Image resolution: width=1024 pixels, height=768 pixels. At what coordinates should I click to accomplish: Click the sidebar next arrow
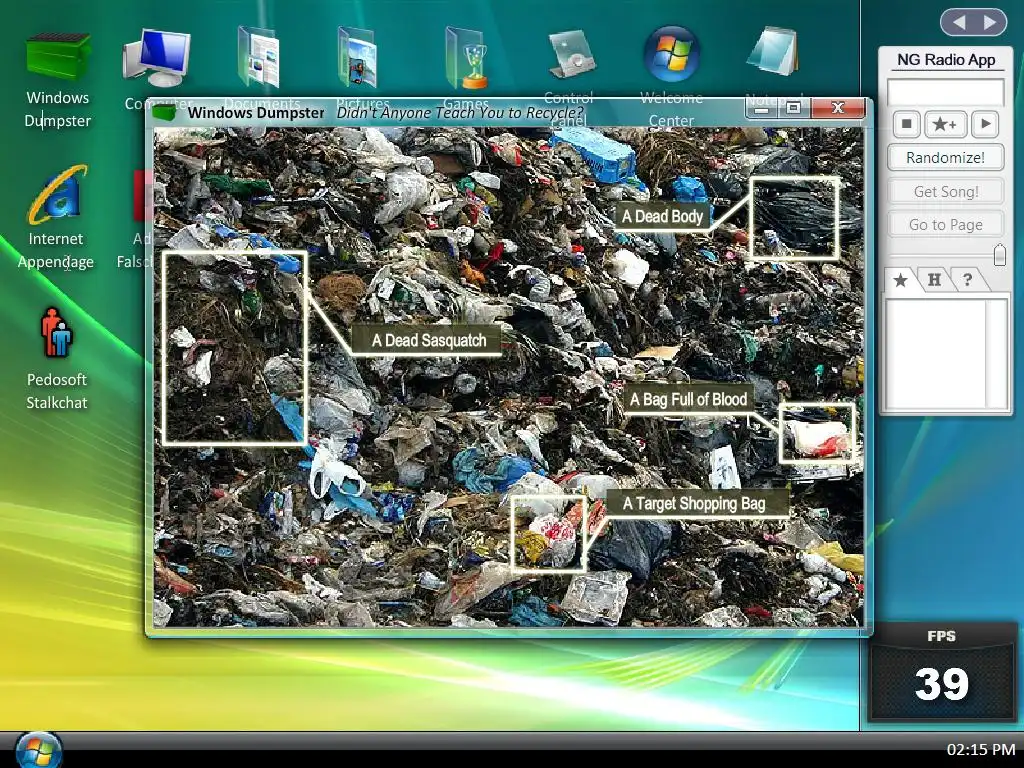(990, 22)
